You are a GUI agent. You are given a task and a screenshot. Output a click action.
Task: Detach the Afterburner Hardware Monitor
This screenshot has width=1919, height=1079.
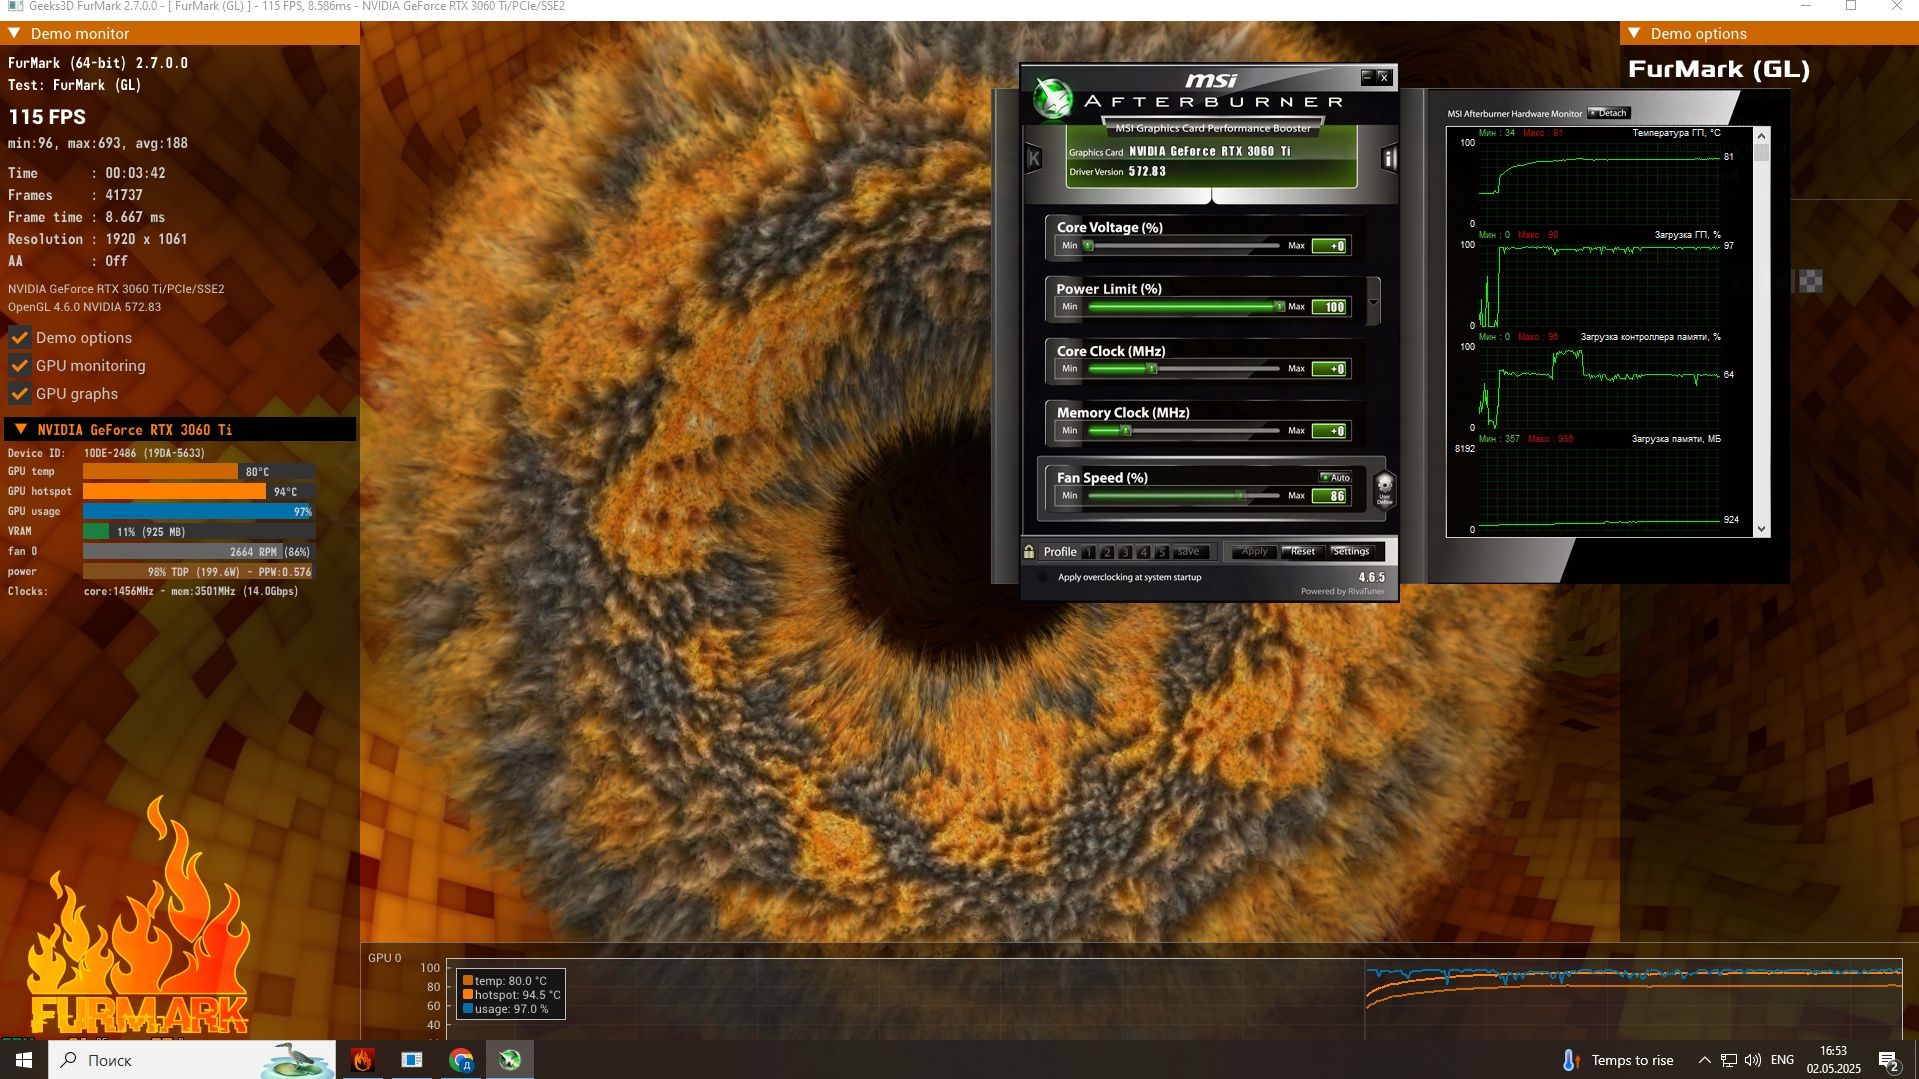1609,113
